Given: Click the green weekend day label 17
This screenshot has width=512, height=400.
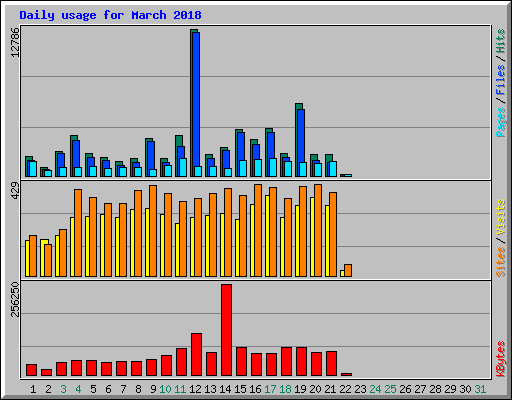Looking at the screenshot, I should tap(270, 389).
